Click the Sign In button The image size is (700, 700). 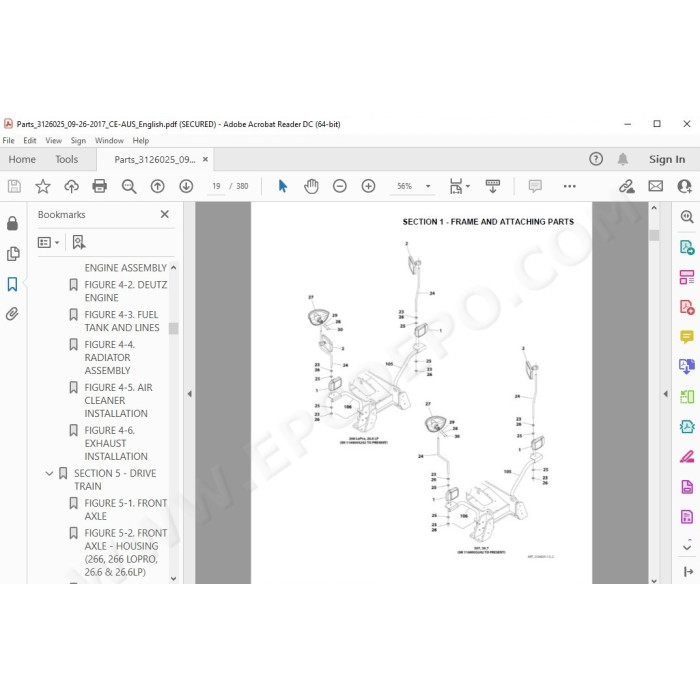tap(667, 159)
